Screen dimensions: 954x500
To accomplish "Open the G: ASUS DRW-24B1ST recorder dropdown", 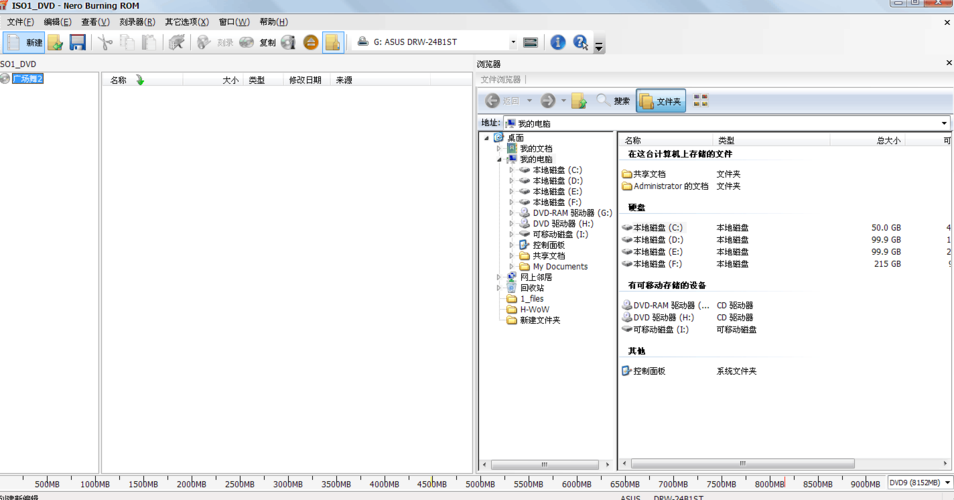I will coord(513,42).
